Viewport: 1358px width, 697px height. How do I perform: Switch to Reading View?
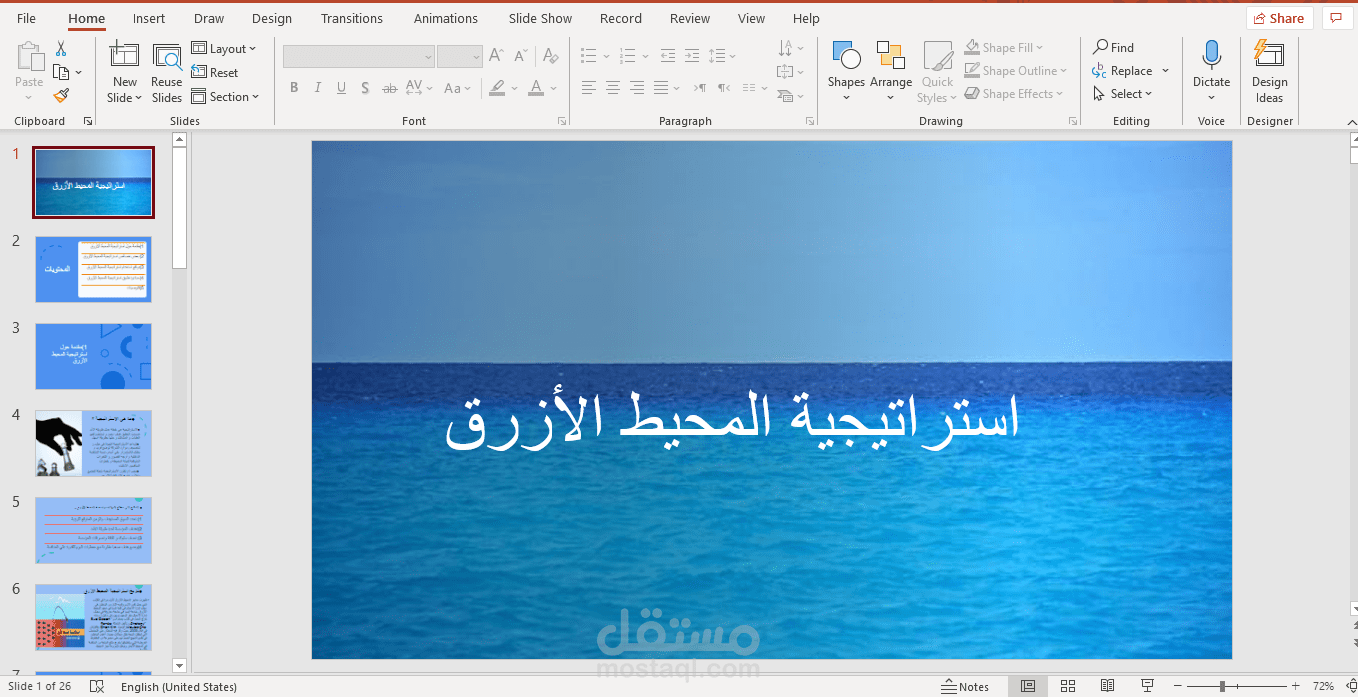click(x=1107, y=686)
